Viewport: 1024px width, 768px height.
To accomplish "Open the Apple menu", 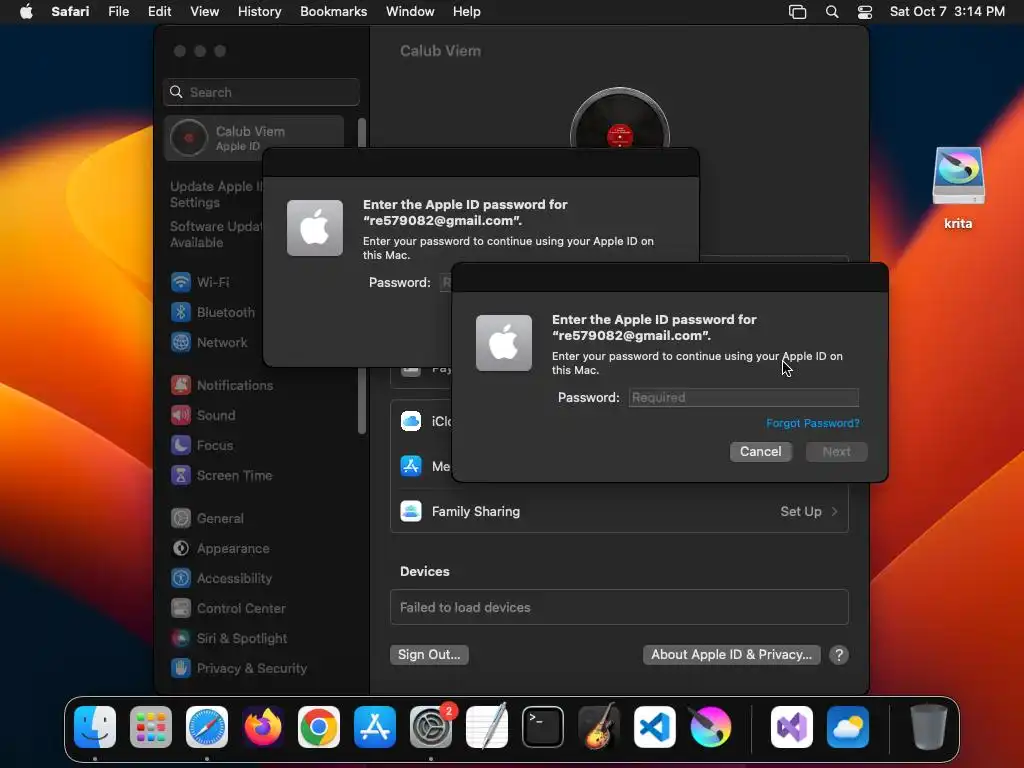I will point(26,12).
